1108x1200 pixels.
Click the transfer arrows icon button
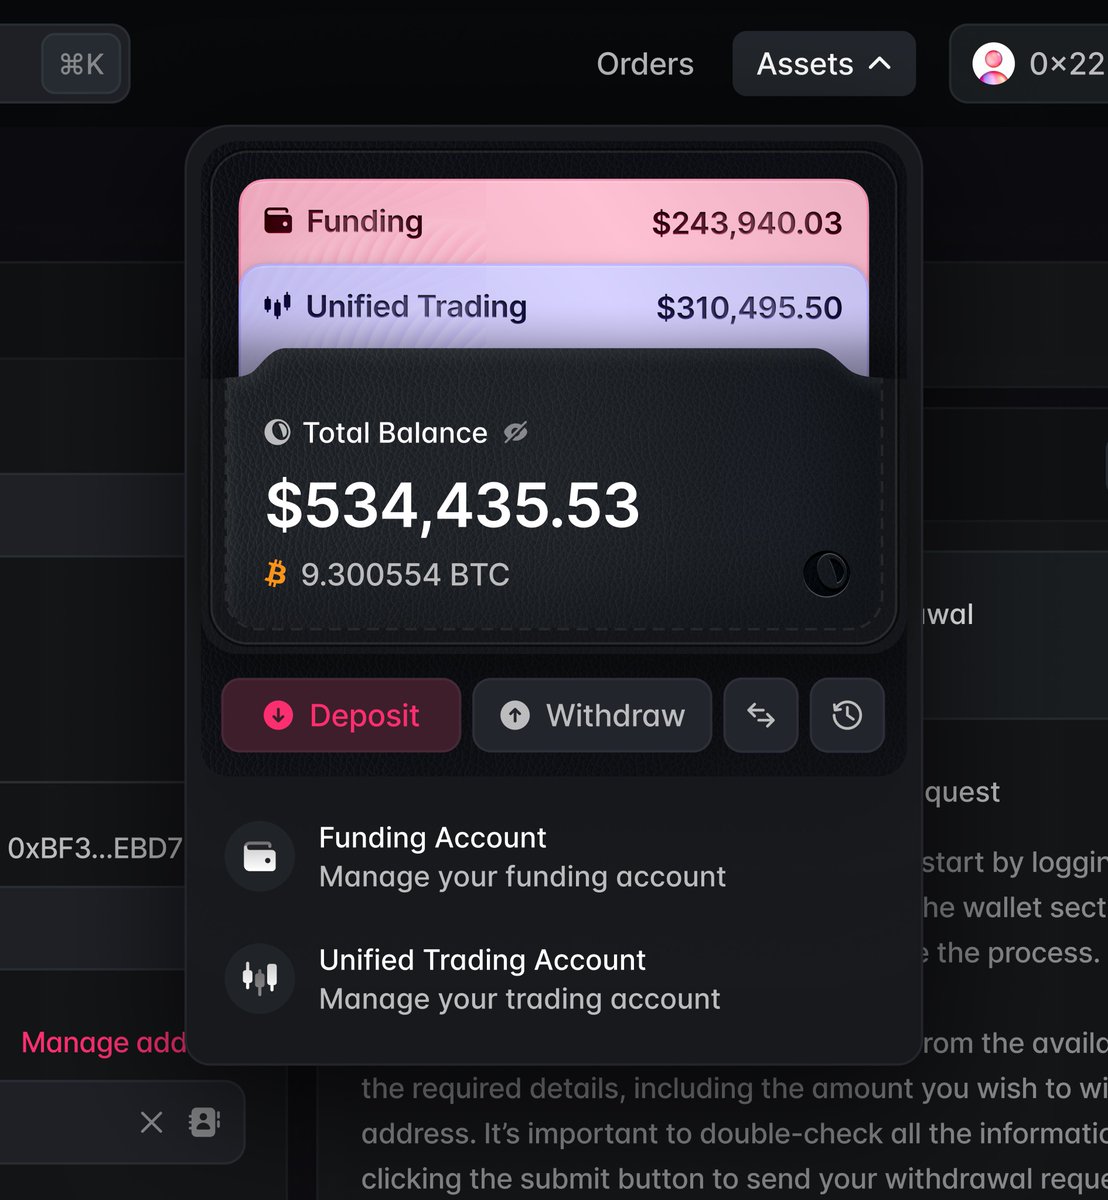pos(761,716)
